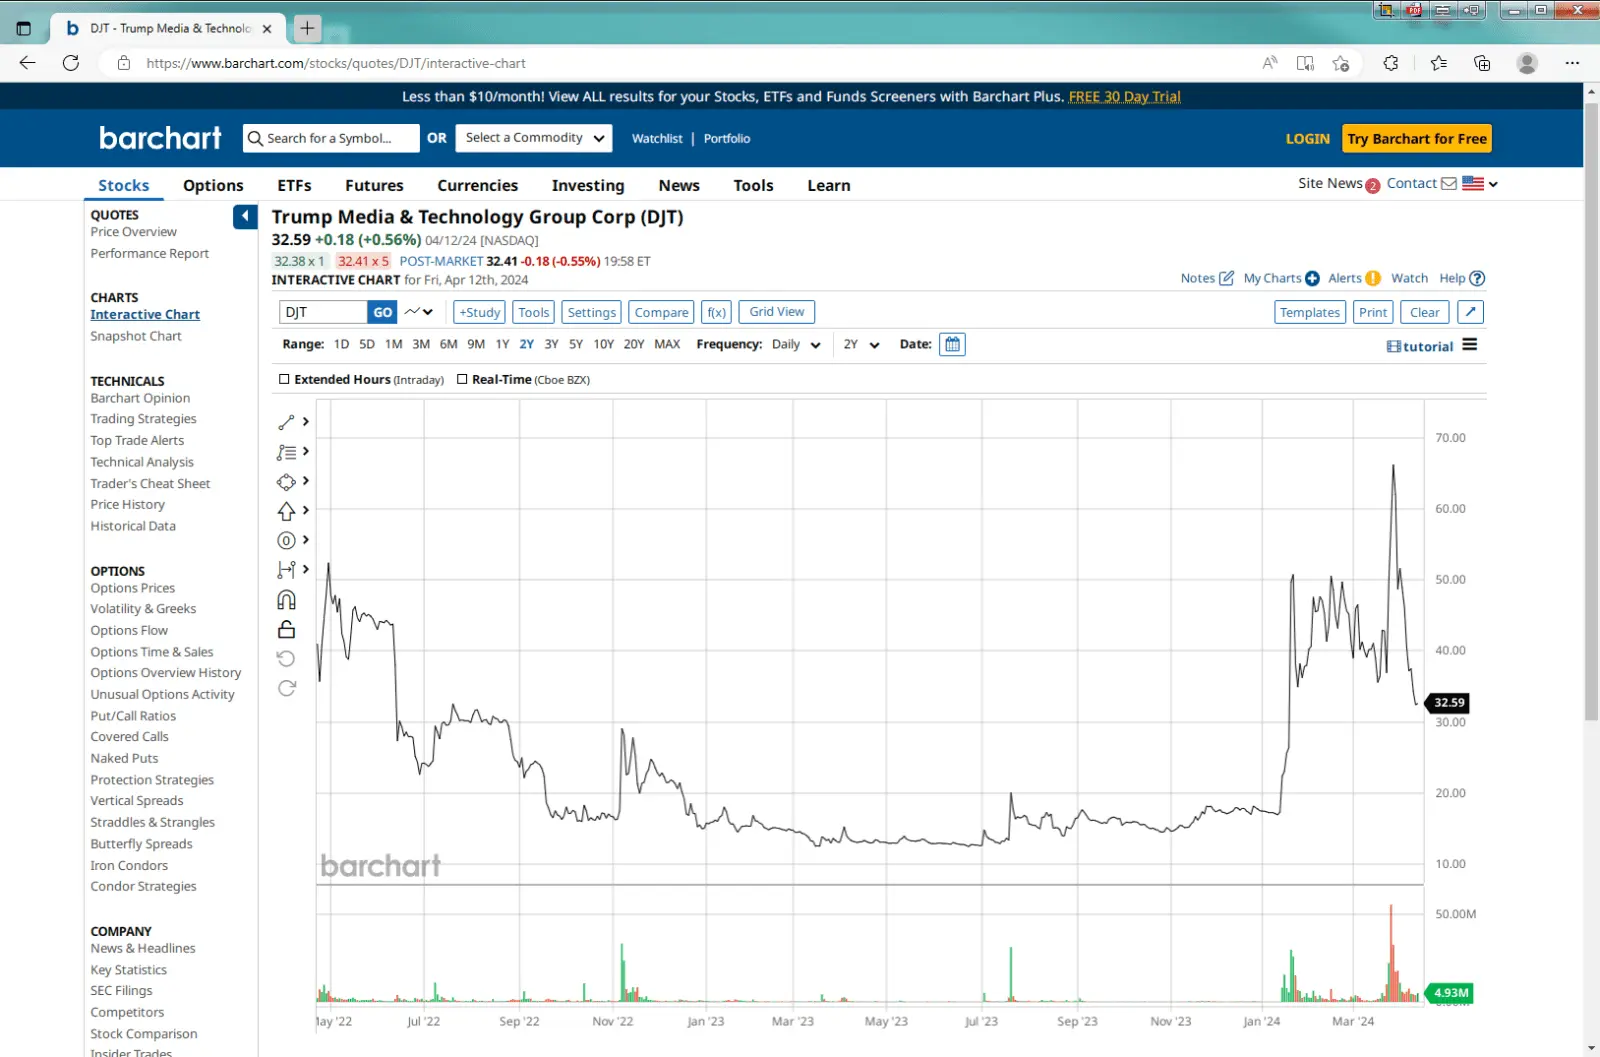Viewport: 1600px width, 1057px height.
Task: Expand the Select a Commodity dropdown
Action: [534, 138]
